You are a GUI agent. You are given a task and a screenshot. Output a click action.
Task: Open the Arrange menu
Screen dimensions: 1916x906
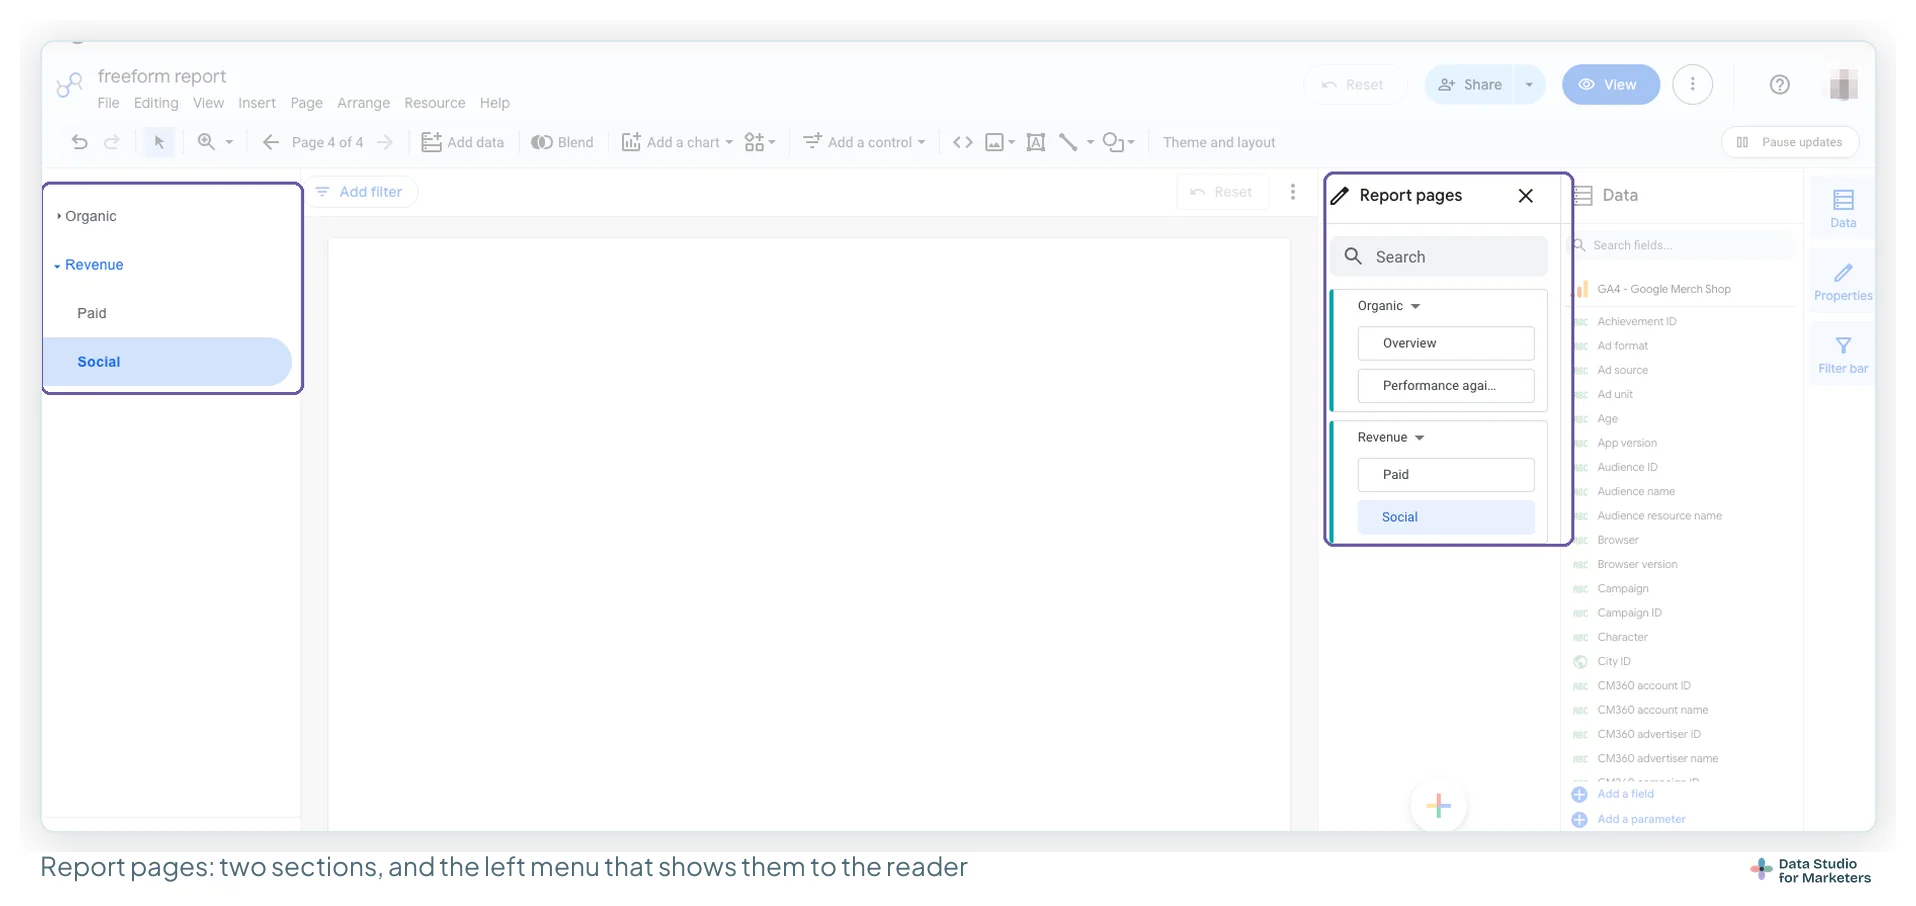[363, 103]
